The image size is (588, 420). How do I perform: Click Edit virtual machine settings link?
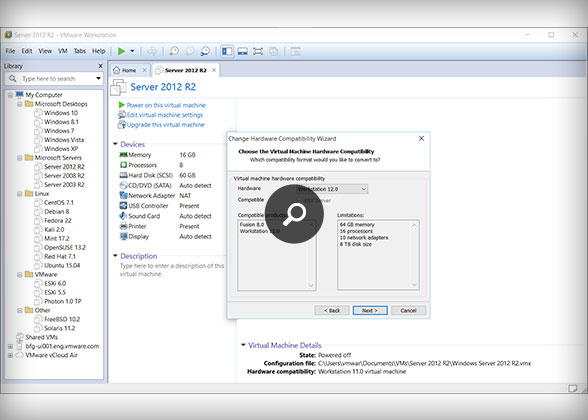click(165, 115)
